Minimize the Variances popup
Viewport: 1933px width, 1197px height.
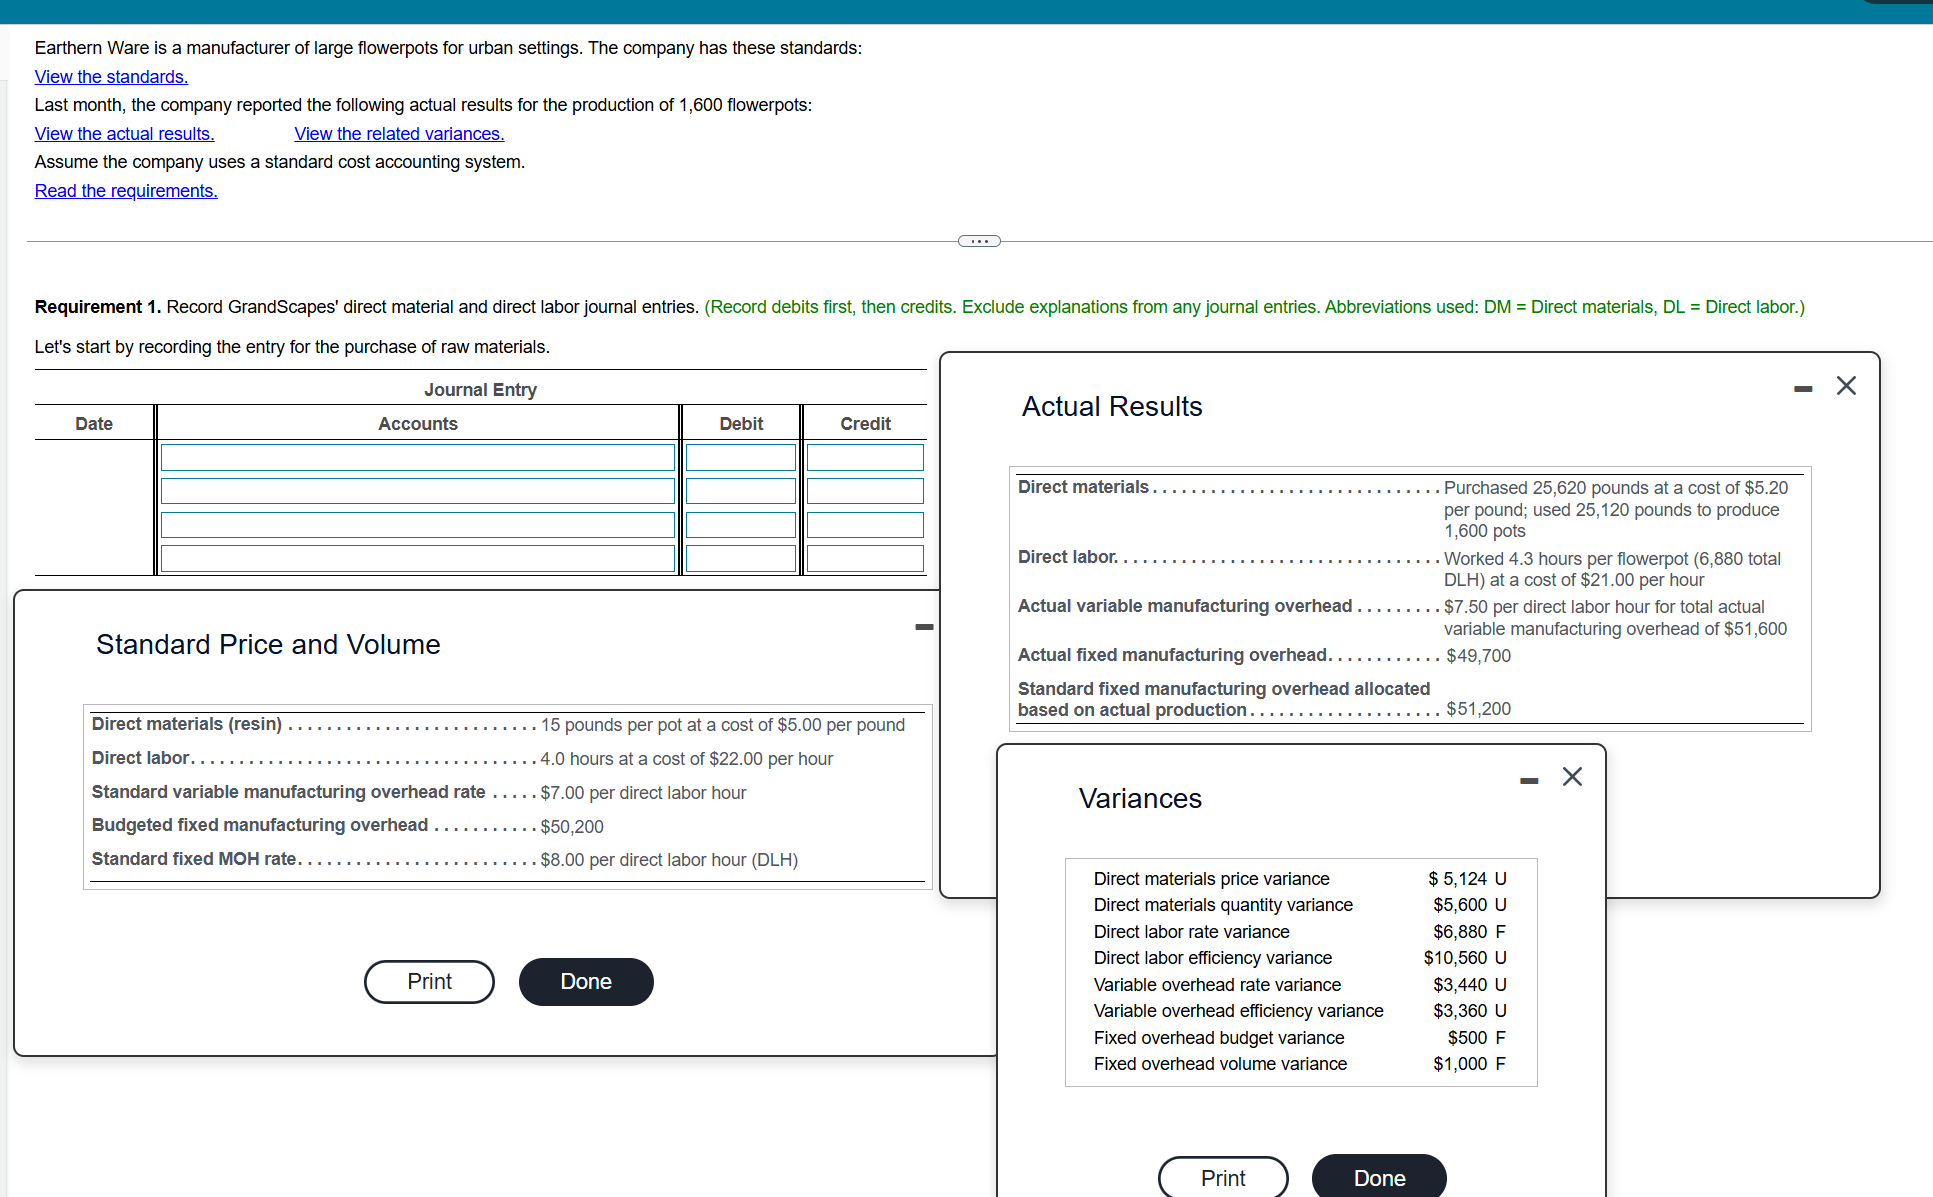1529,781
